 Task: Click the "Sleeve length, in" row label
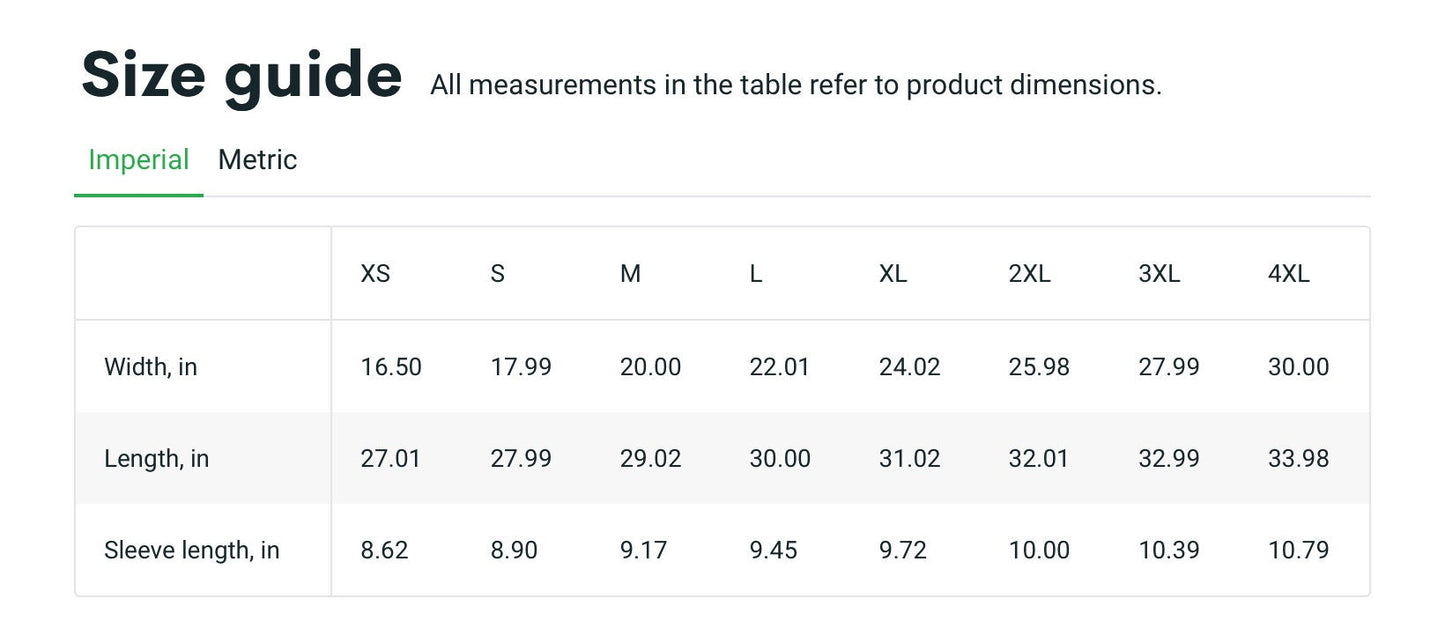(191, 550)
